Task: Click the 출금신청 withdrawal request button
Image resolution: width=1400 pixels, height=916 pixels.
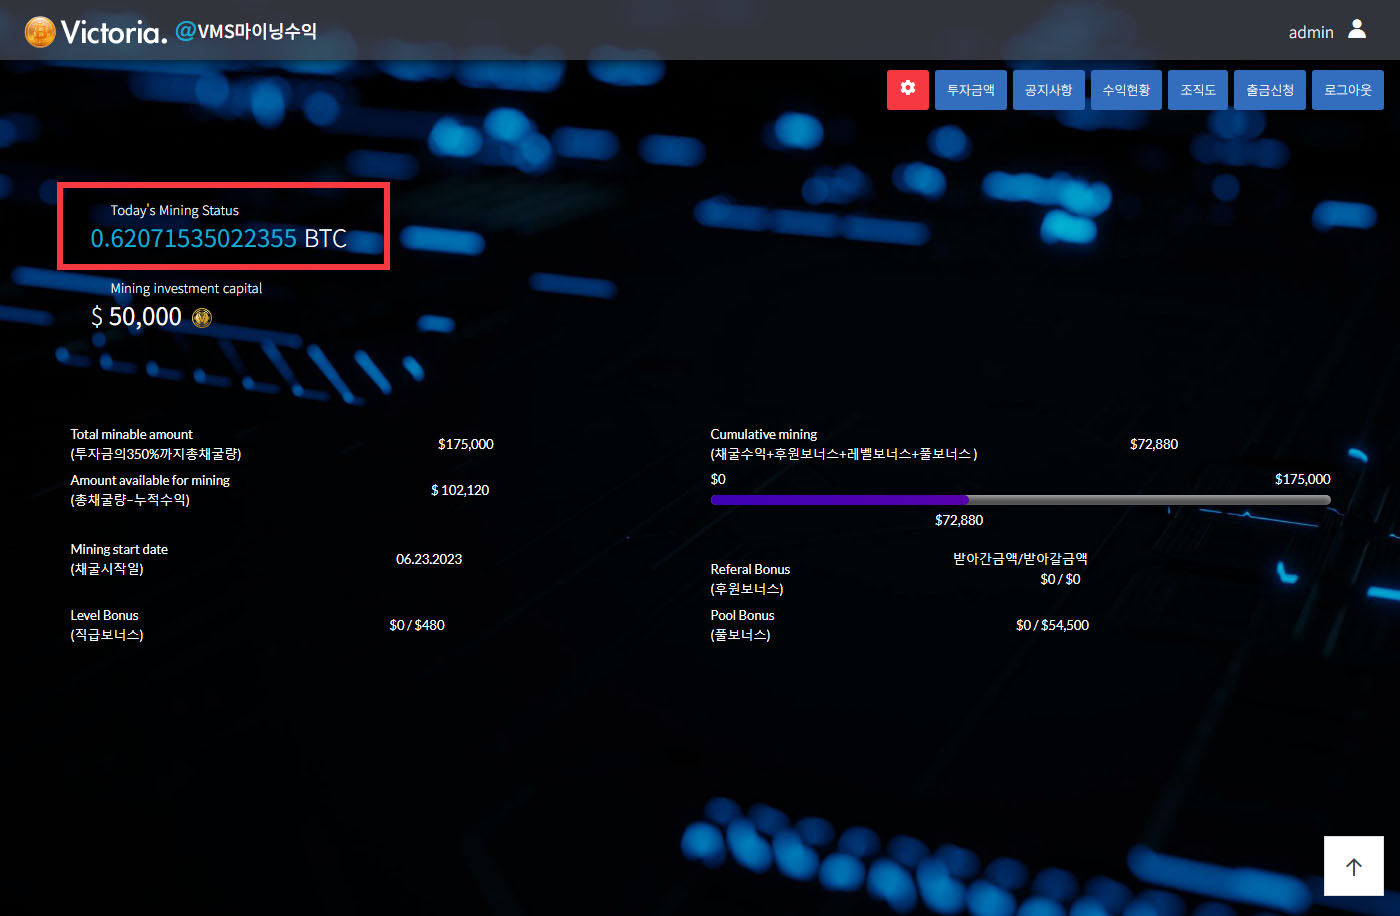Action: [x=1269, y=90]
